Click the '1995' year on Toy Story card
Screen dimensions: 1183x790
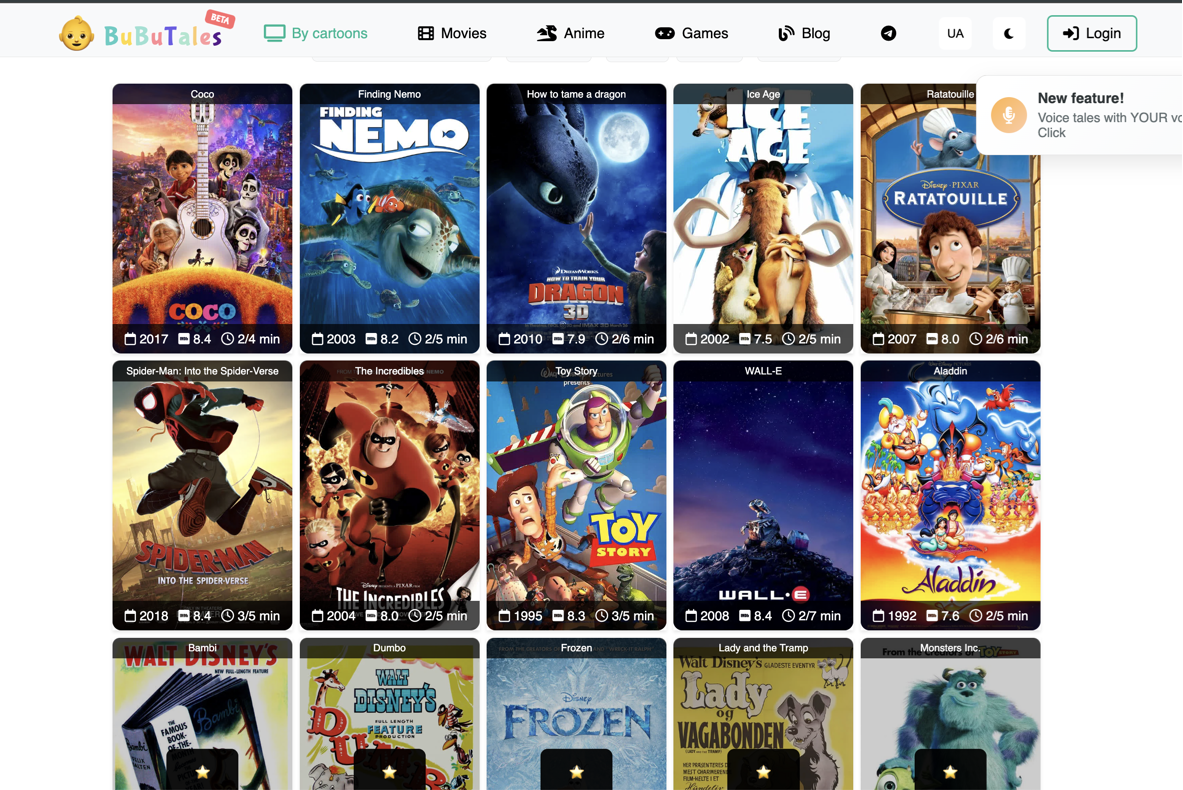(528, 616)
